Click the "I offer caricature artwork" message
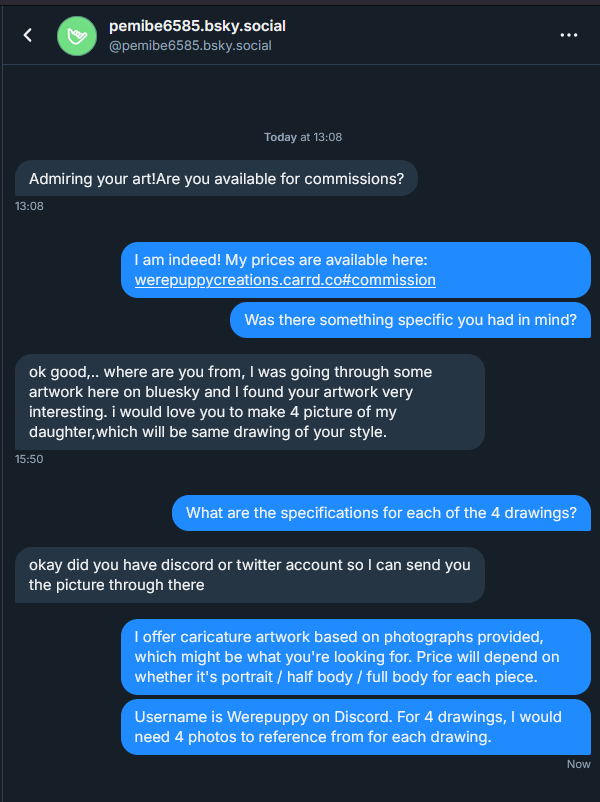This screenshot has height=802, width=600. [356, 656]
